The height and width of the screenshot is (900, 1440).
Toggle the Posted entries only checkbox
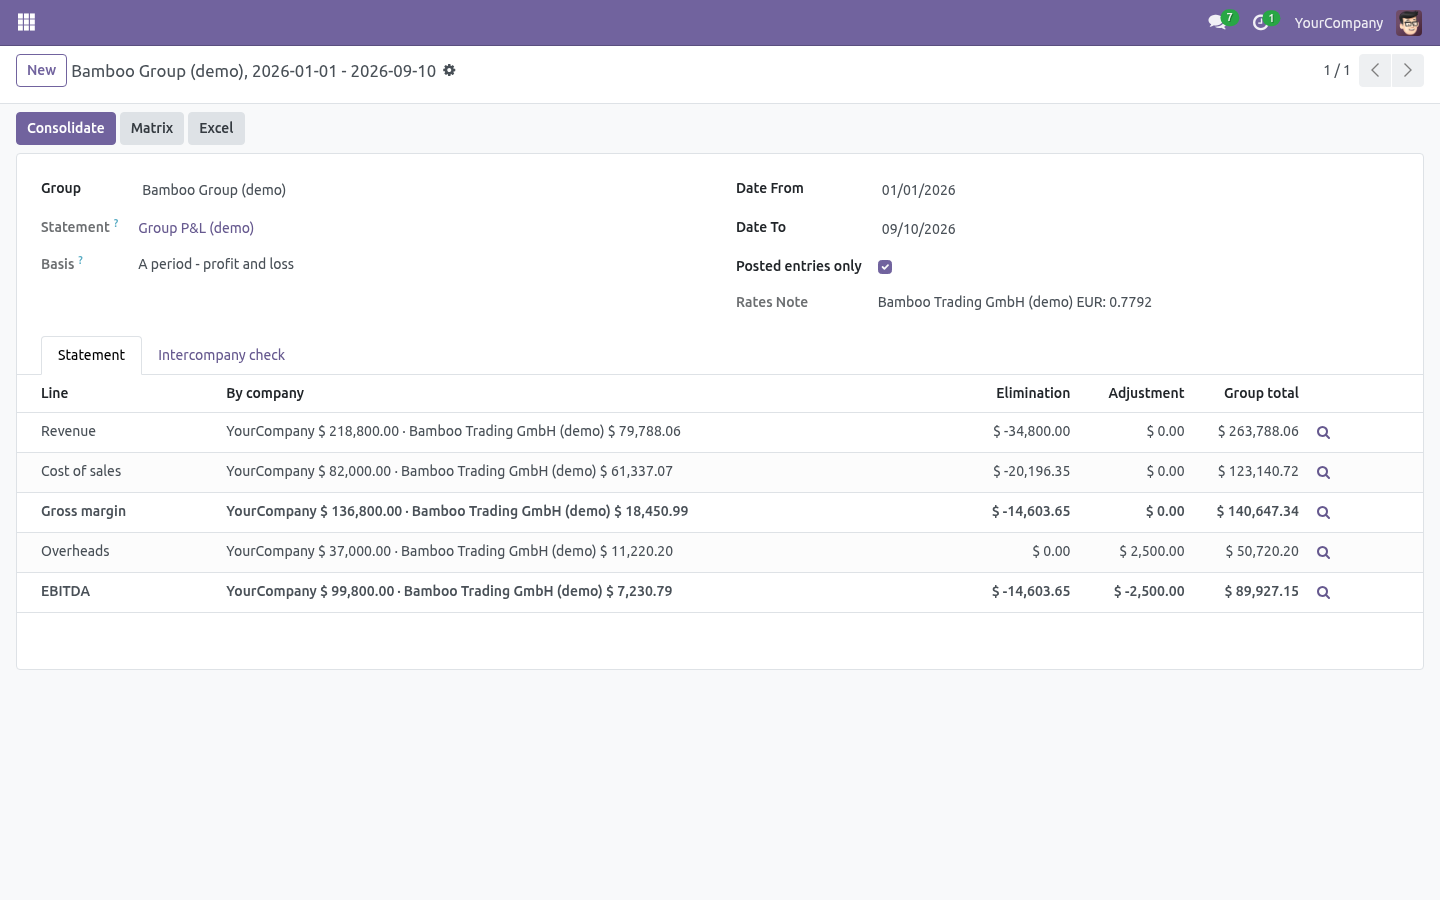coord(885,267)
